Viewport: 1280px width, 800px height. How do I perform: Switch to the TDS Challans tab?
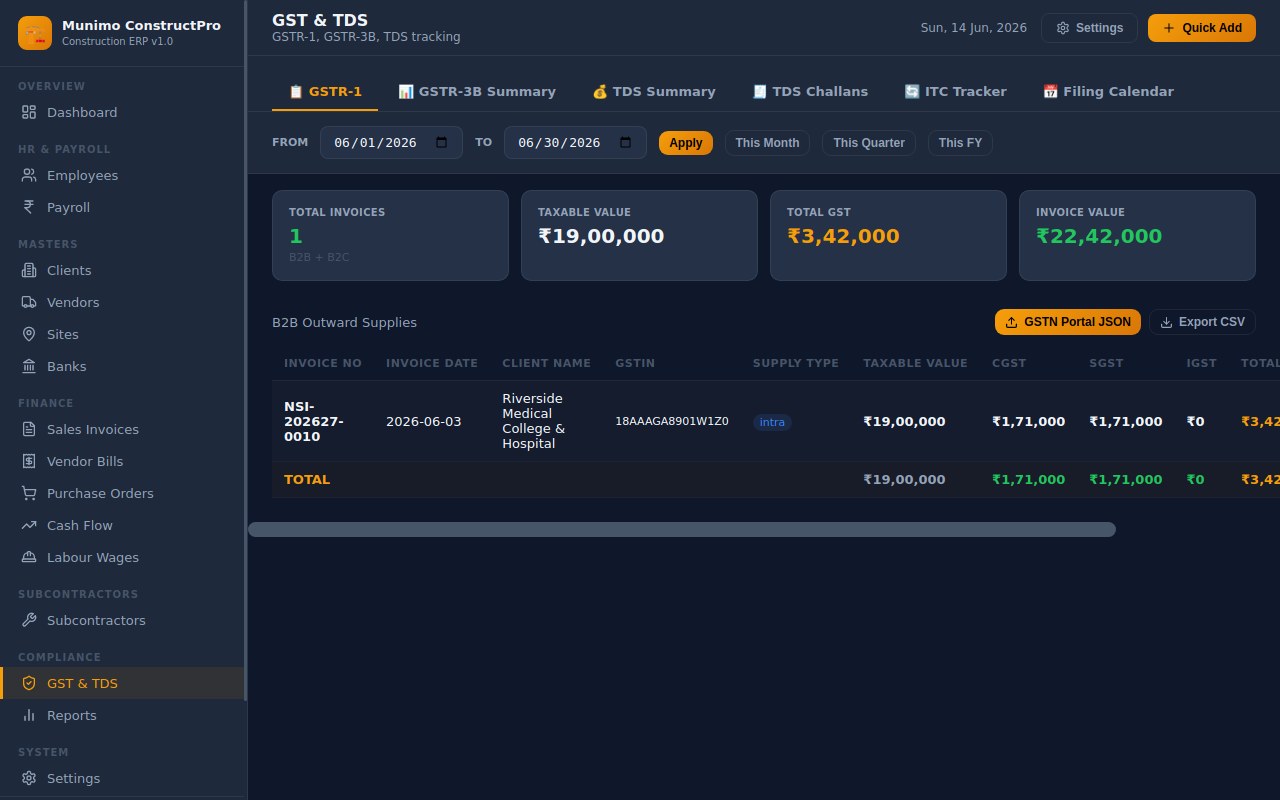(810, 91)
